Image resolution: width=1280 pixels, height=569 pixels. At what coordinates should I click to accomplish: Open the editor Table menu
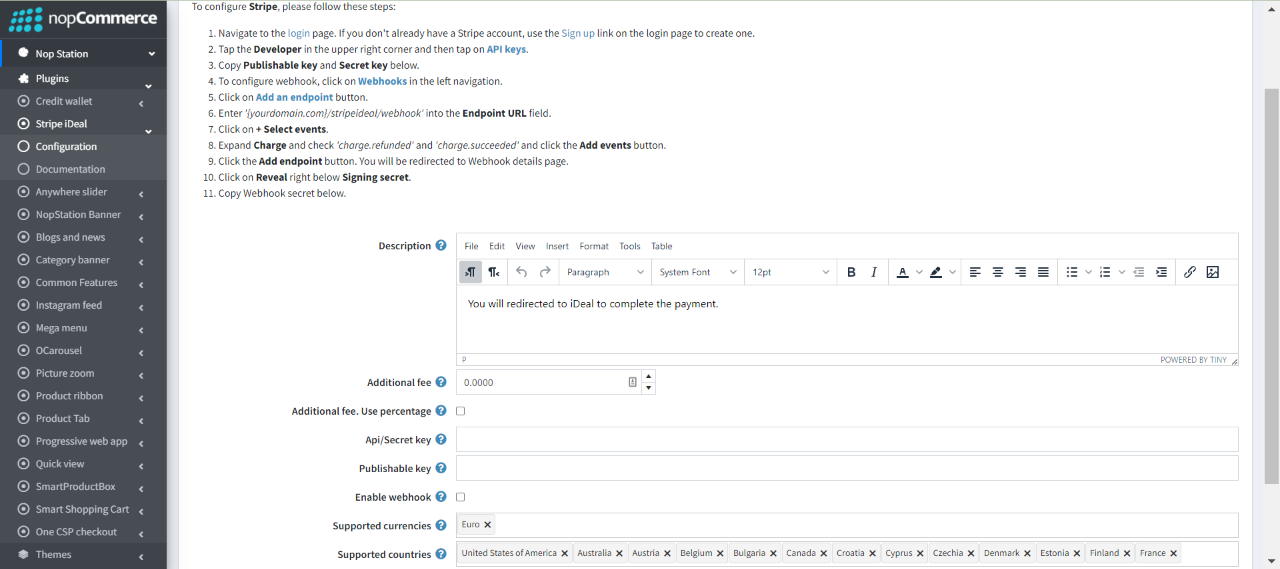662,246
